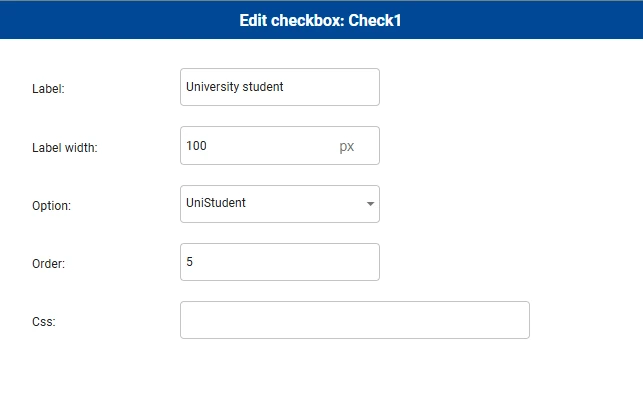Viewport: 643px width, 419px height.
Task: Click the 'Order:' caption text
Action: coord(49,264)
